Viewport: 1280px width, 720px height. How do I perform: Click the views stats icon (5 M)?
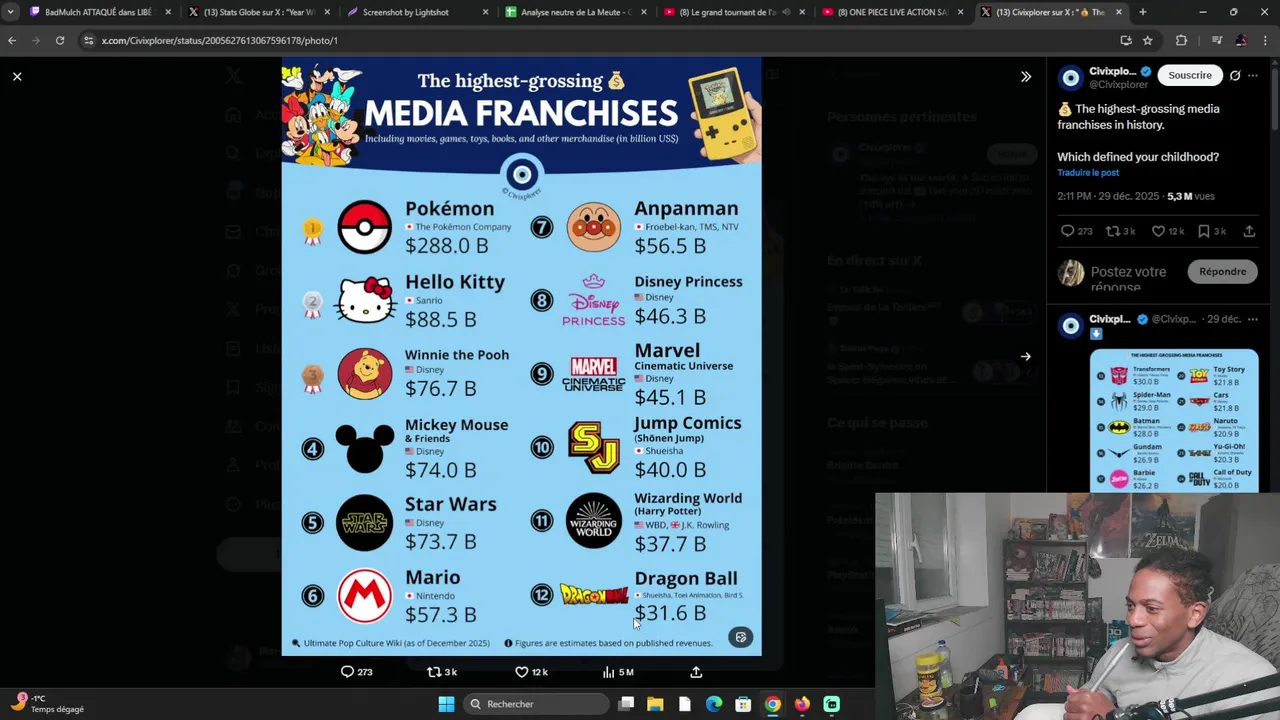pyautogui.click(x=608, y=672)
